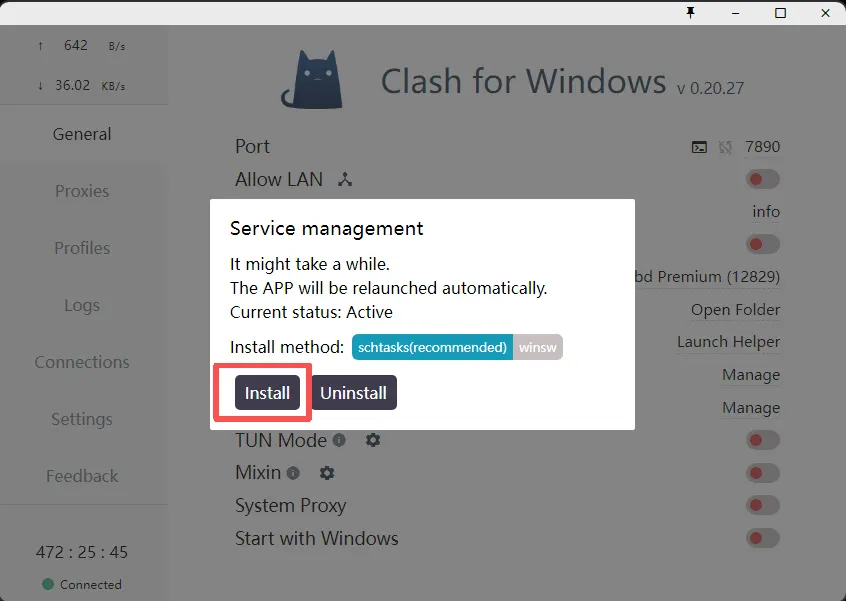
Task: Click the Mixin label
Action: pyautogui.click(x=258, y=473)
